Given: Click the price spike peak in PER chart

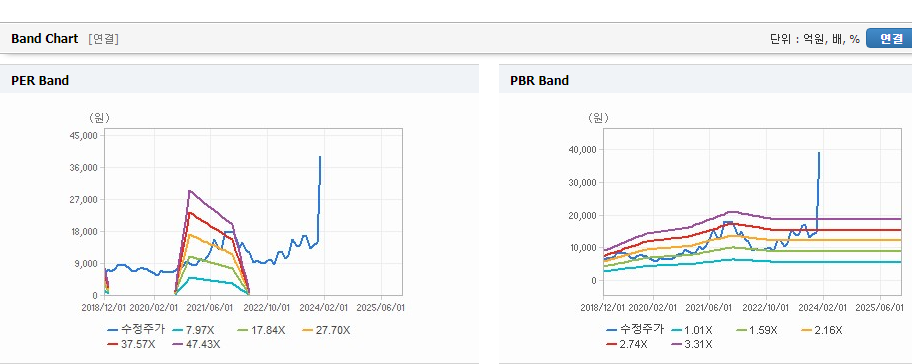Looking at the screenshot, I should (320, 156).
